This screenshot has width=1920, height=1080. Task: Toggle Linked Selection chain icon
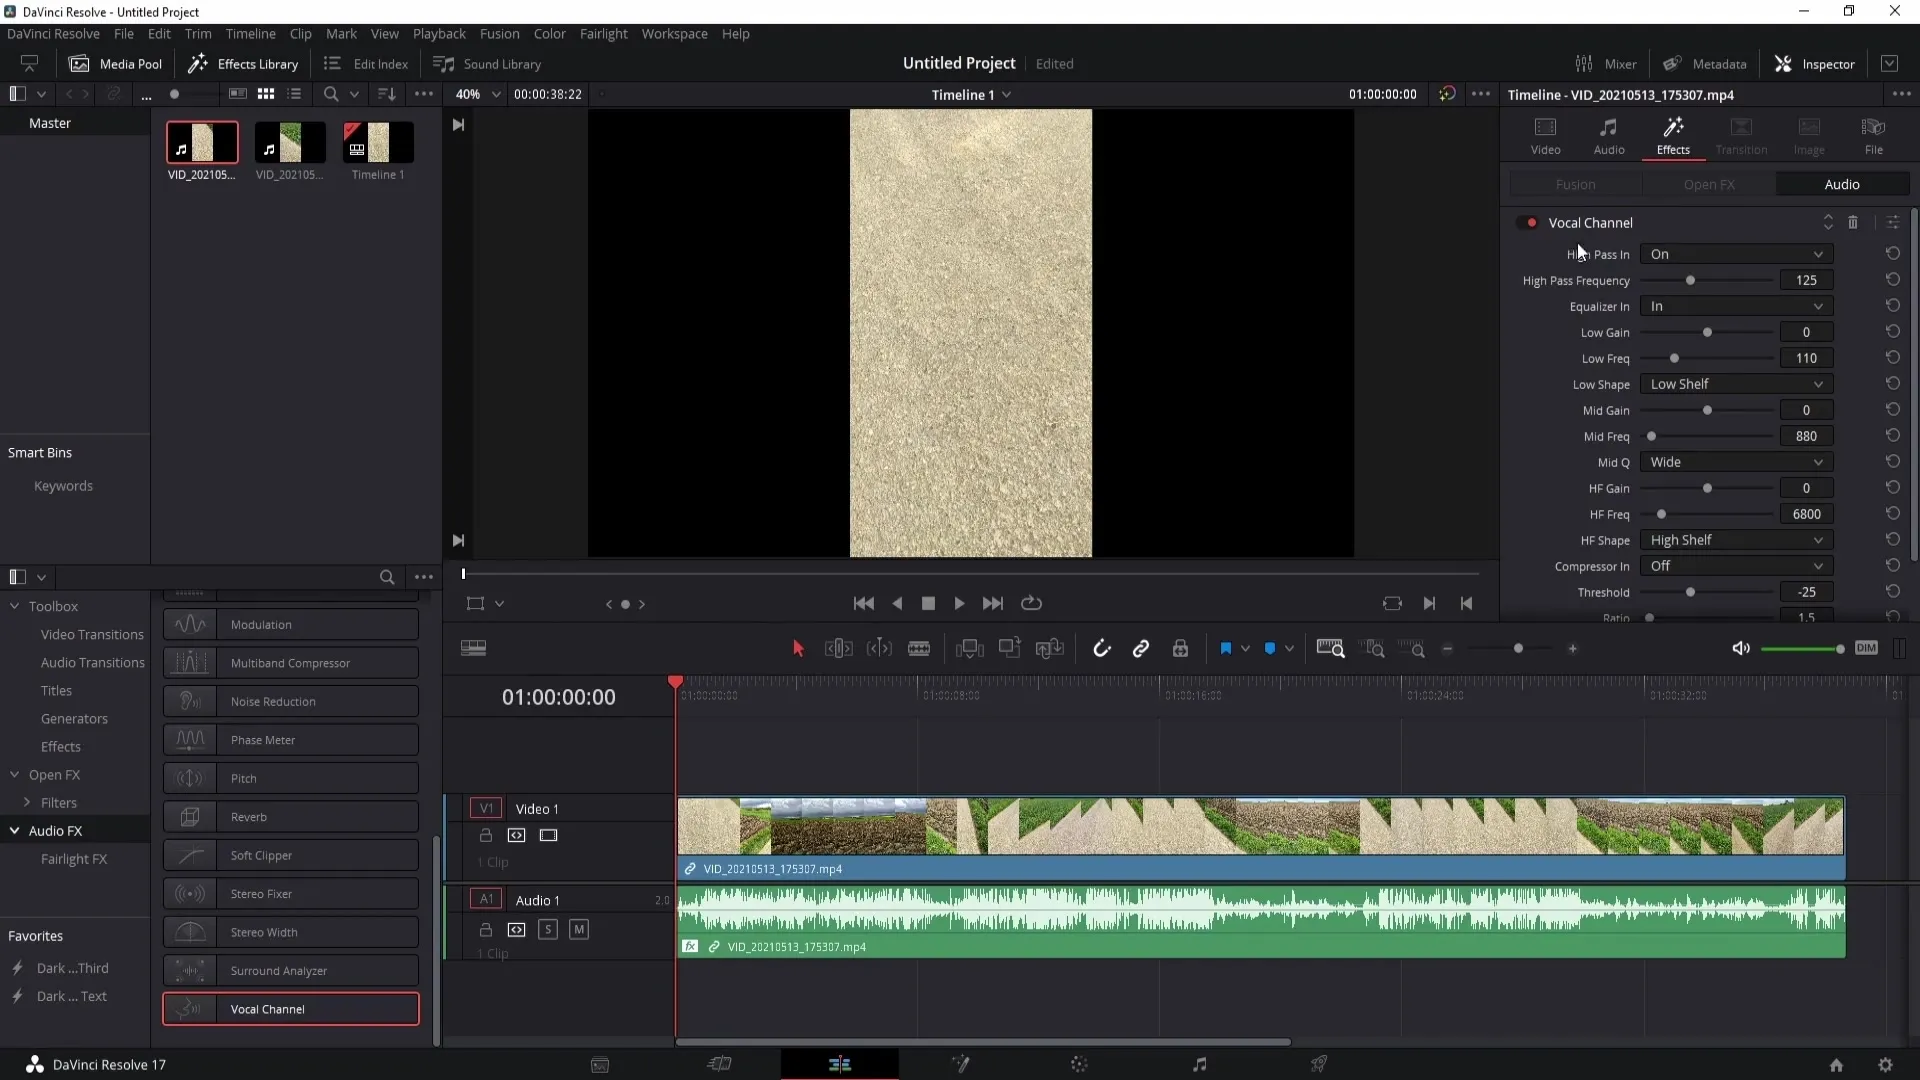(1141, 649)
